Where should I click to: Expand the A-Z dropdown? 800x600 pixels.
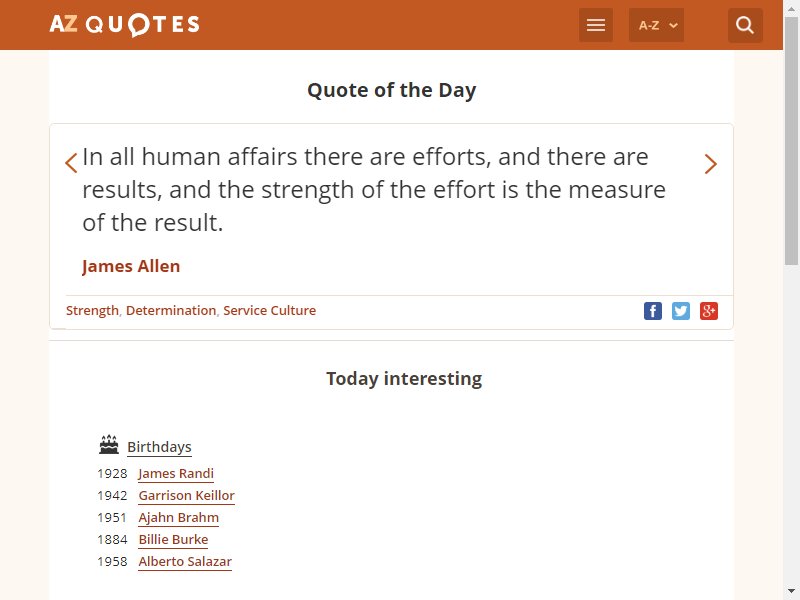(656, 25)
